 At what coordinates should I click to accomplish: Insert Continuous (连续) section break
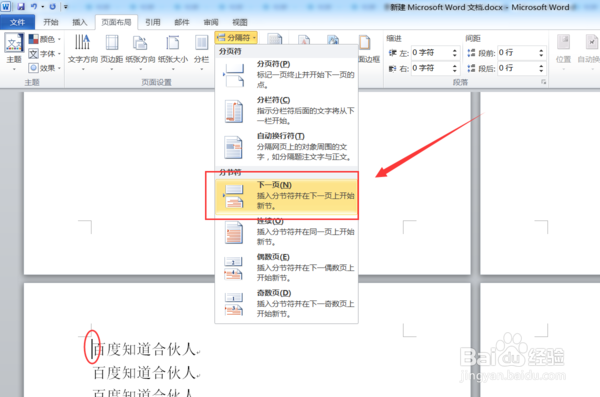(x=287, y=232)
